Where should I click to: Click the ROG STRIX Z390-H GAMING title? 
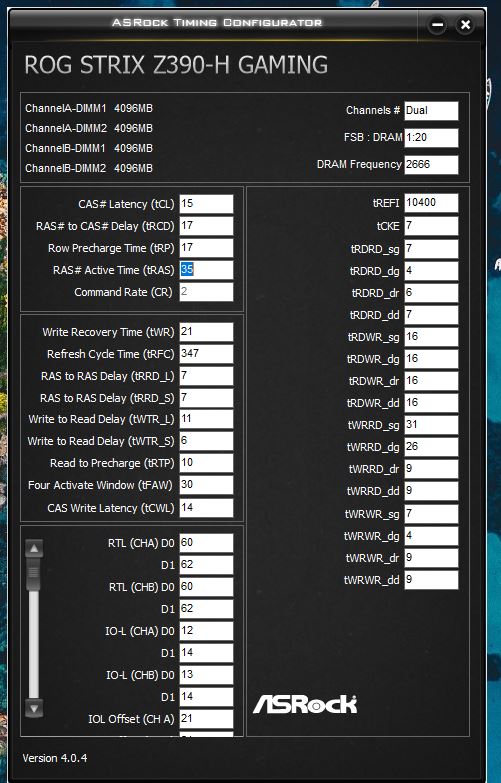[x=176, y=65]
